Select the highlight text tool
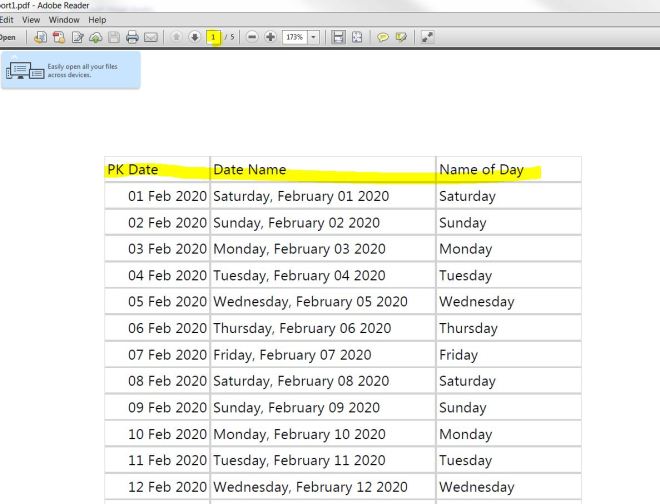 point(401,37)
